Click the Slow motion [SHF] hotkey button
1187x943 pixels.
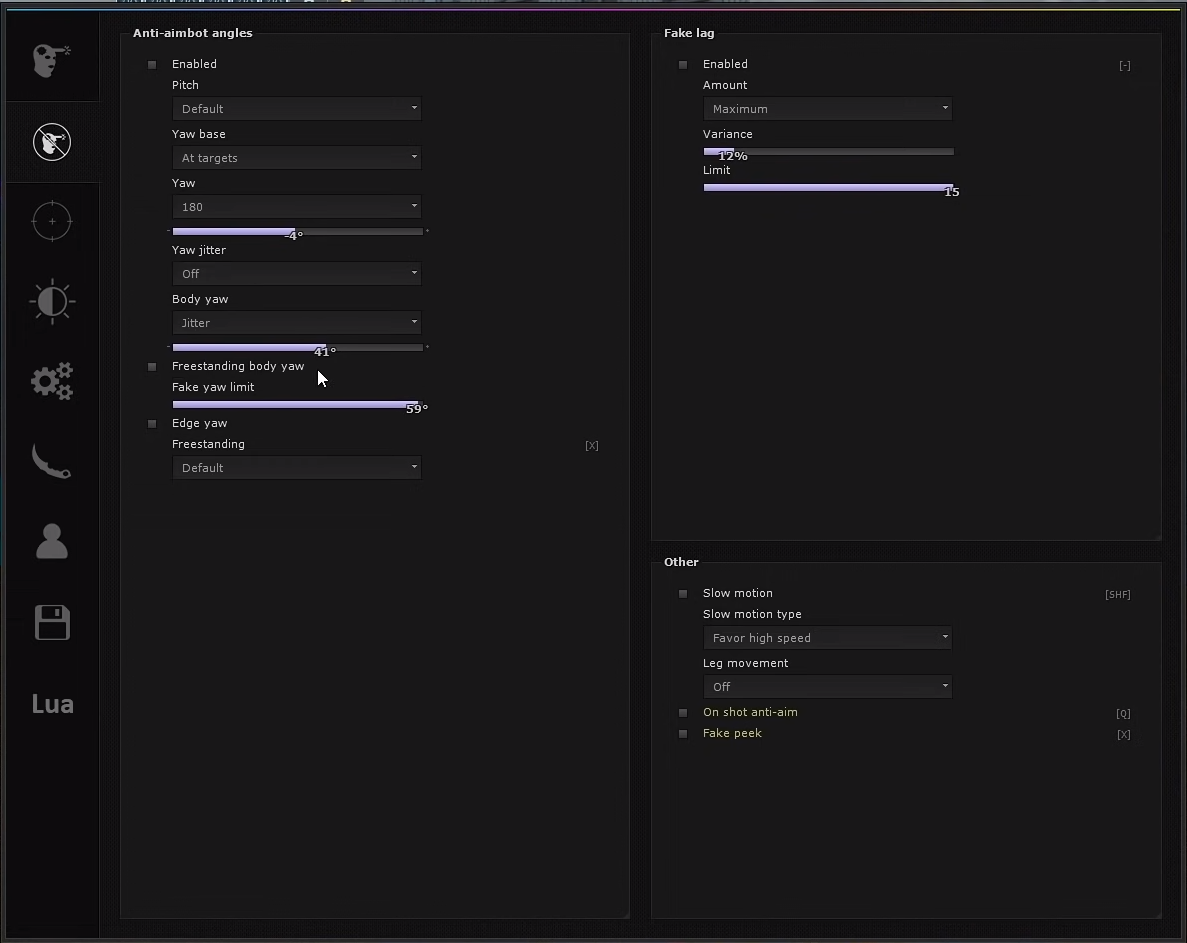[1117, 595]
